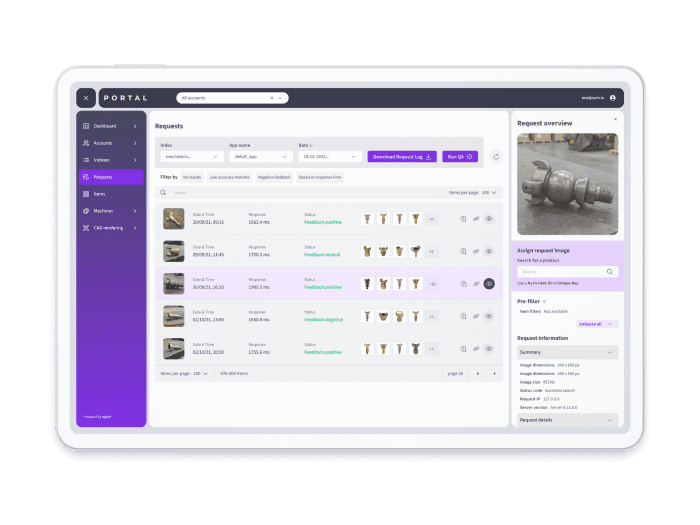
Task: Toggle the No results filter
Action: [x=192, y=177]
